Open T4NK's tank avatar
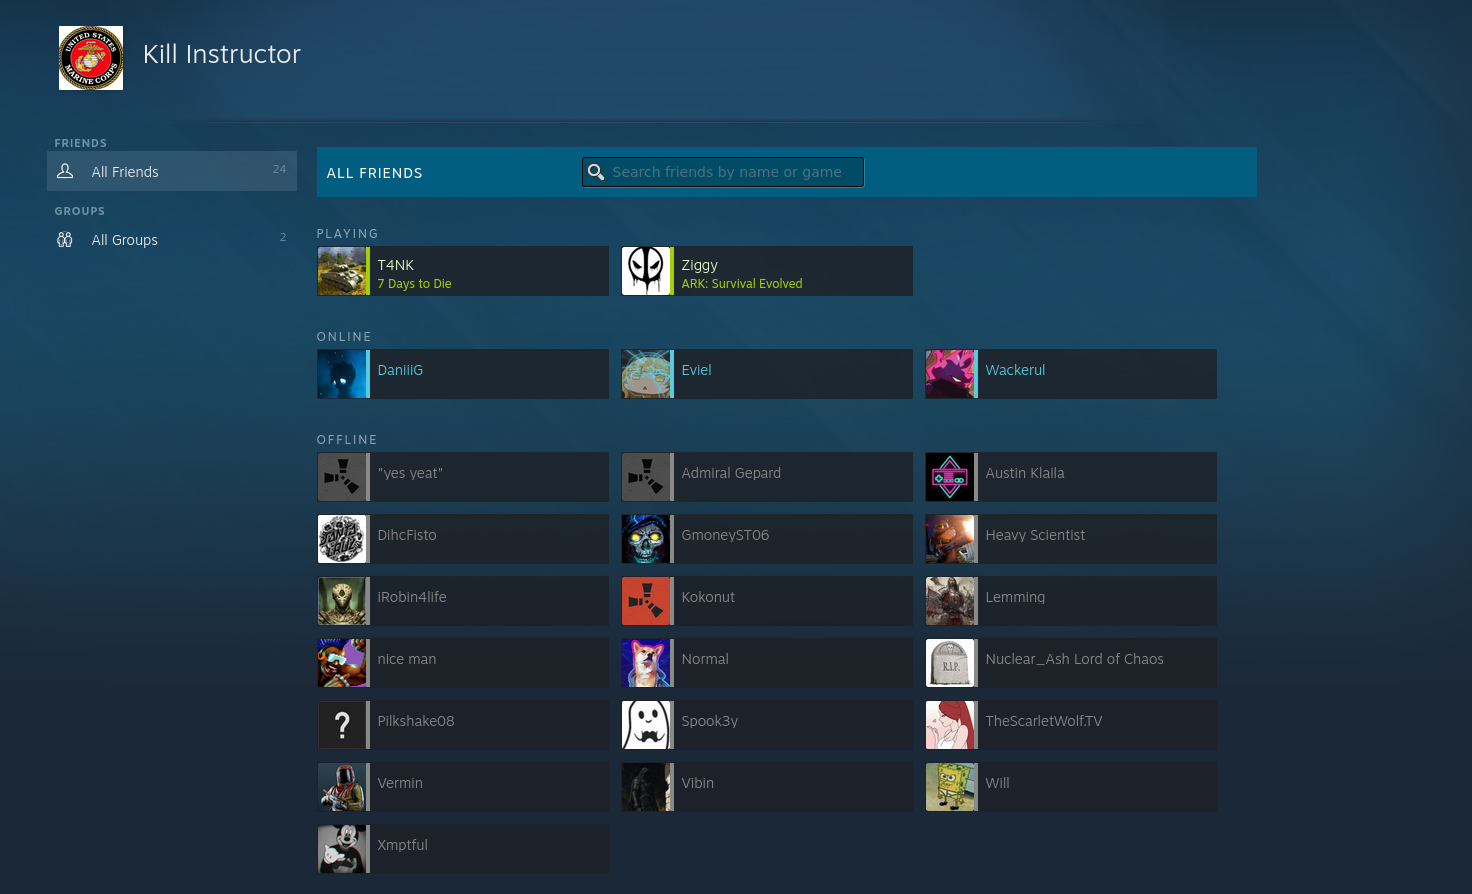This screenshot has width=1472, height=894. point(342,271)
